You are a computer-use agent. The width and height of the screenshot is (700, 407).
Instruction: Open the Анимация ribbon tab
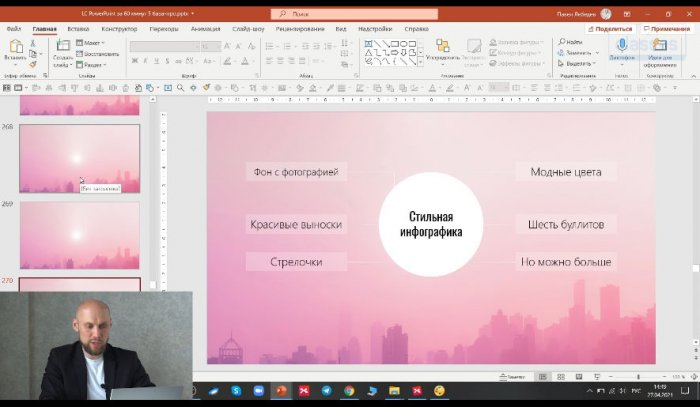pyautogui.click(x=205, y=29)
